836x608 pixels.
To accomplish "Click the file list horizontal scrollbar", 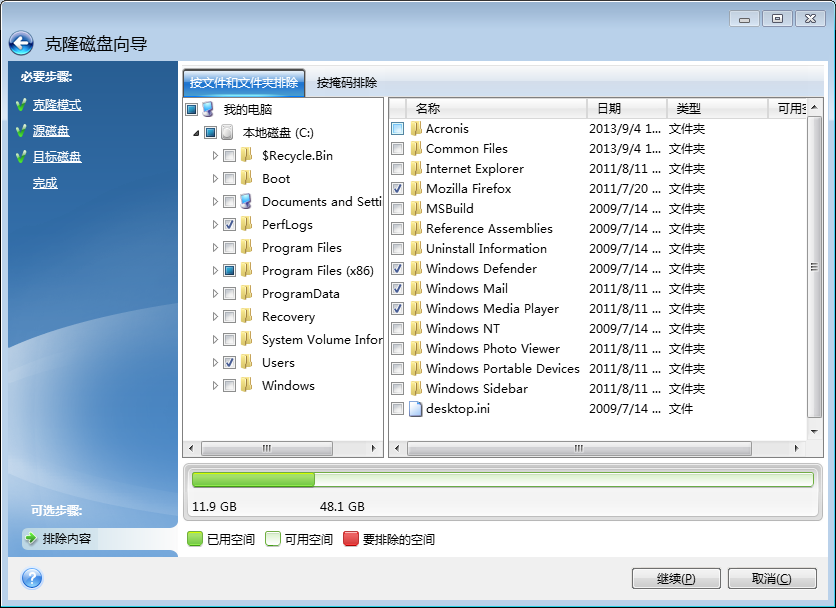I will tap(579, 449).
